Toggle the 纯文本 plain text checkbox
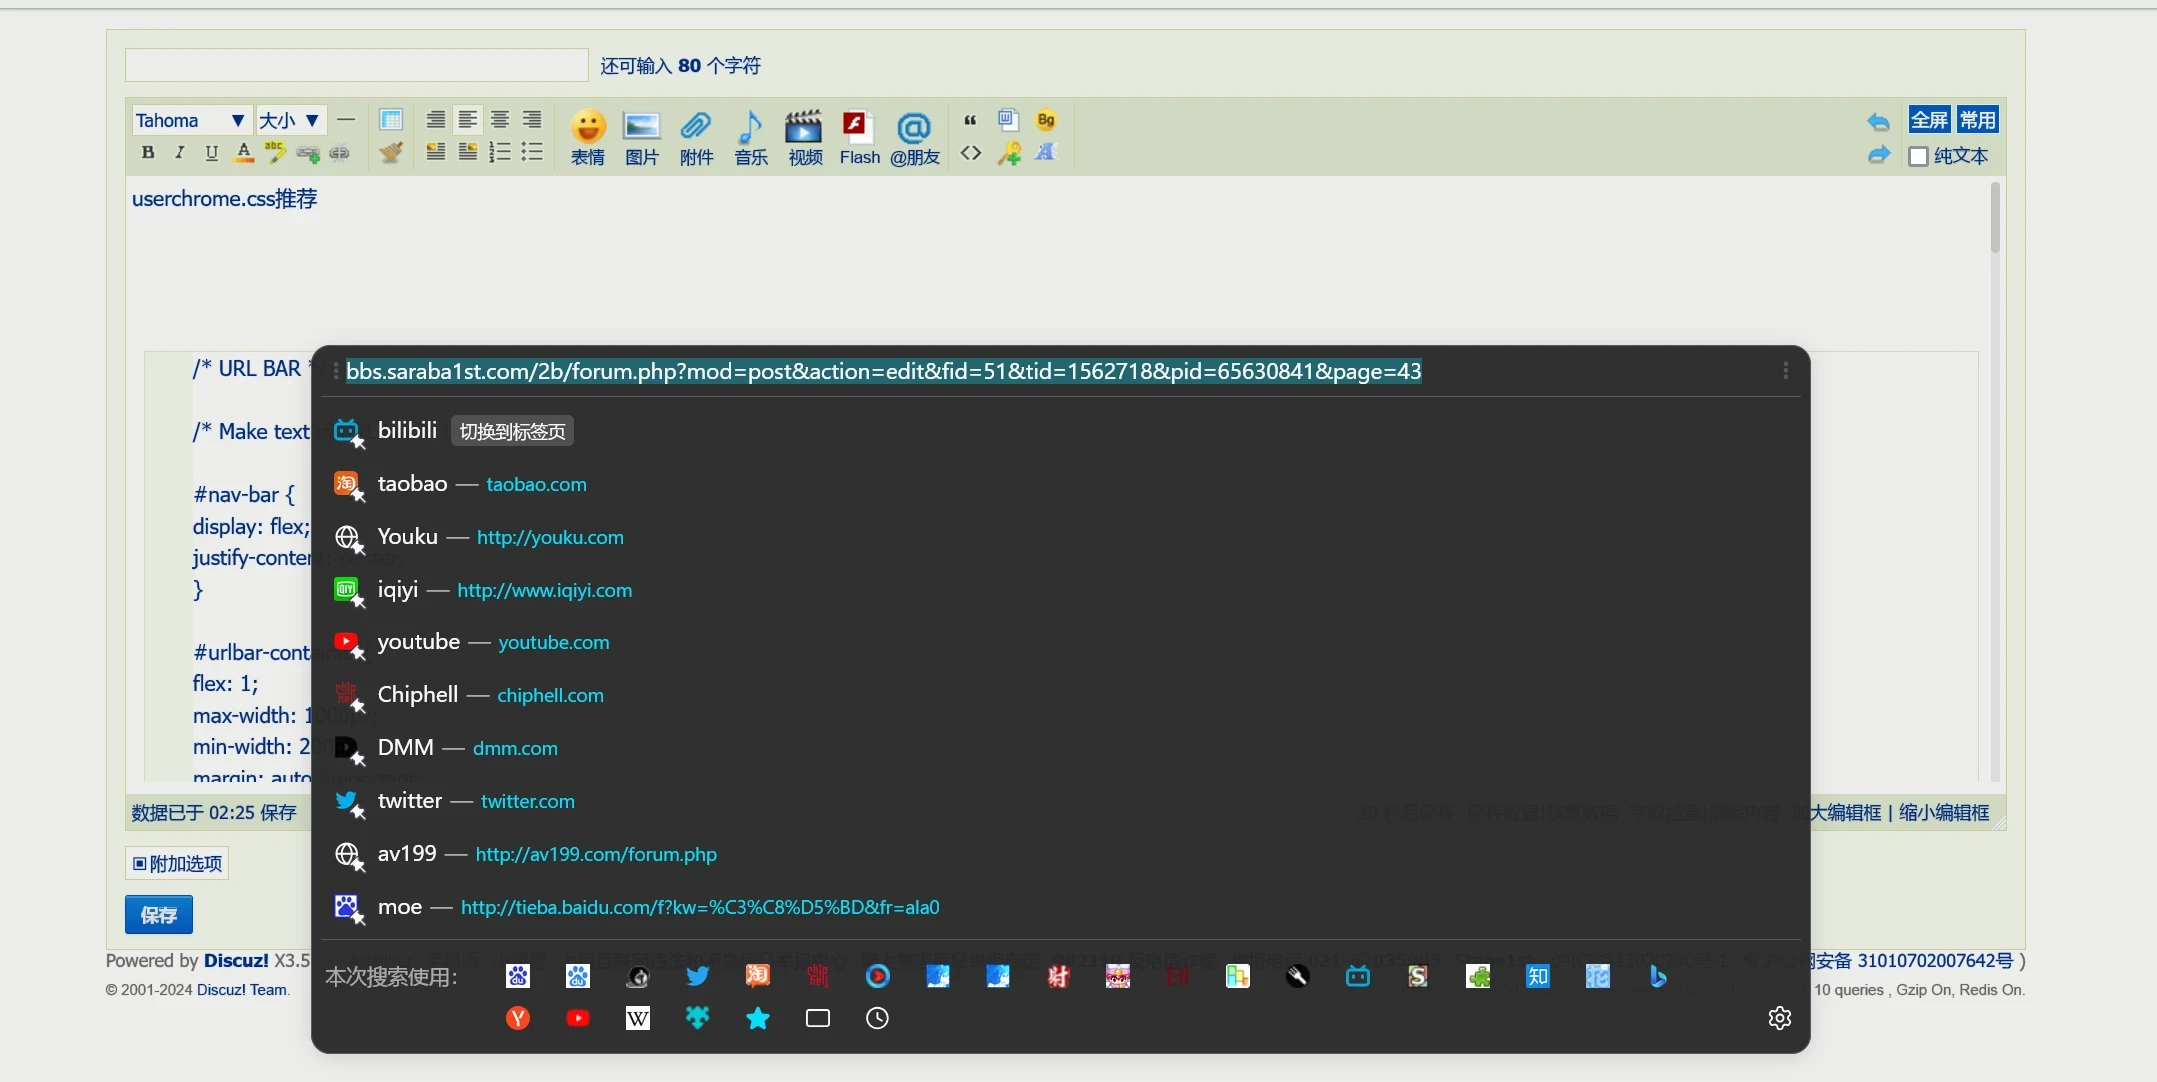 [1918, 156]
